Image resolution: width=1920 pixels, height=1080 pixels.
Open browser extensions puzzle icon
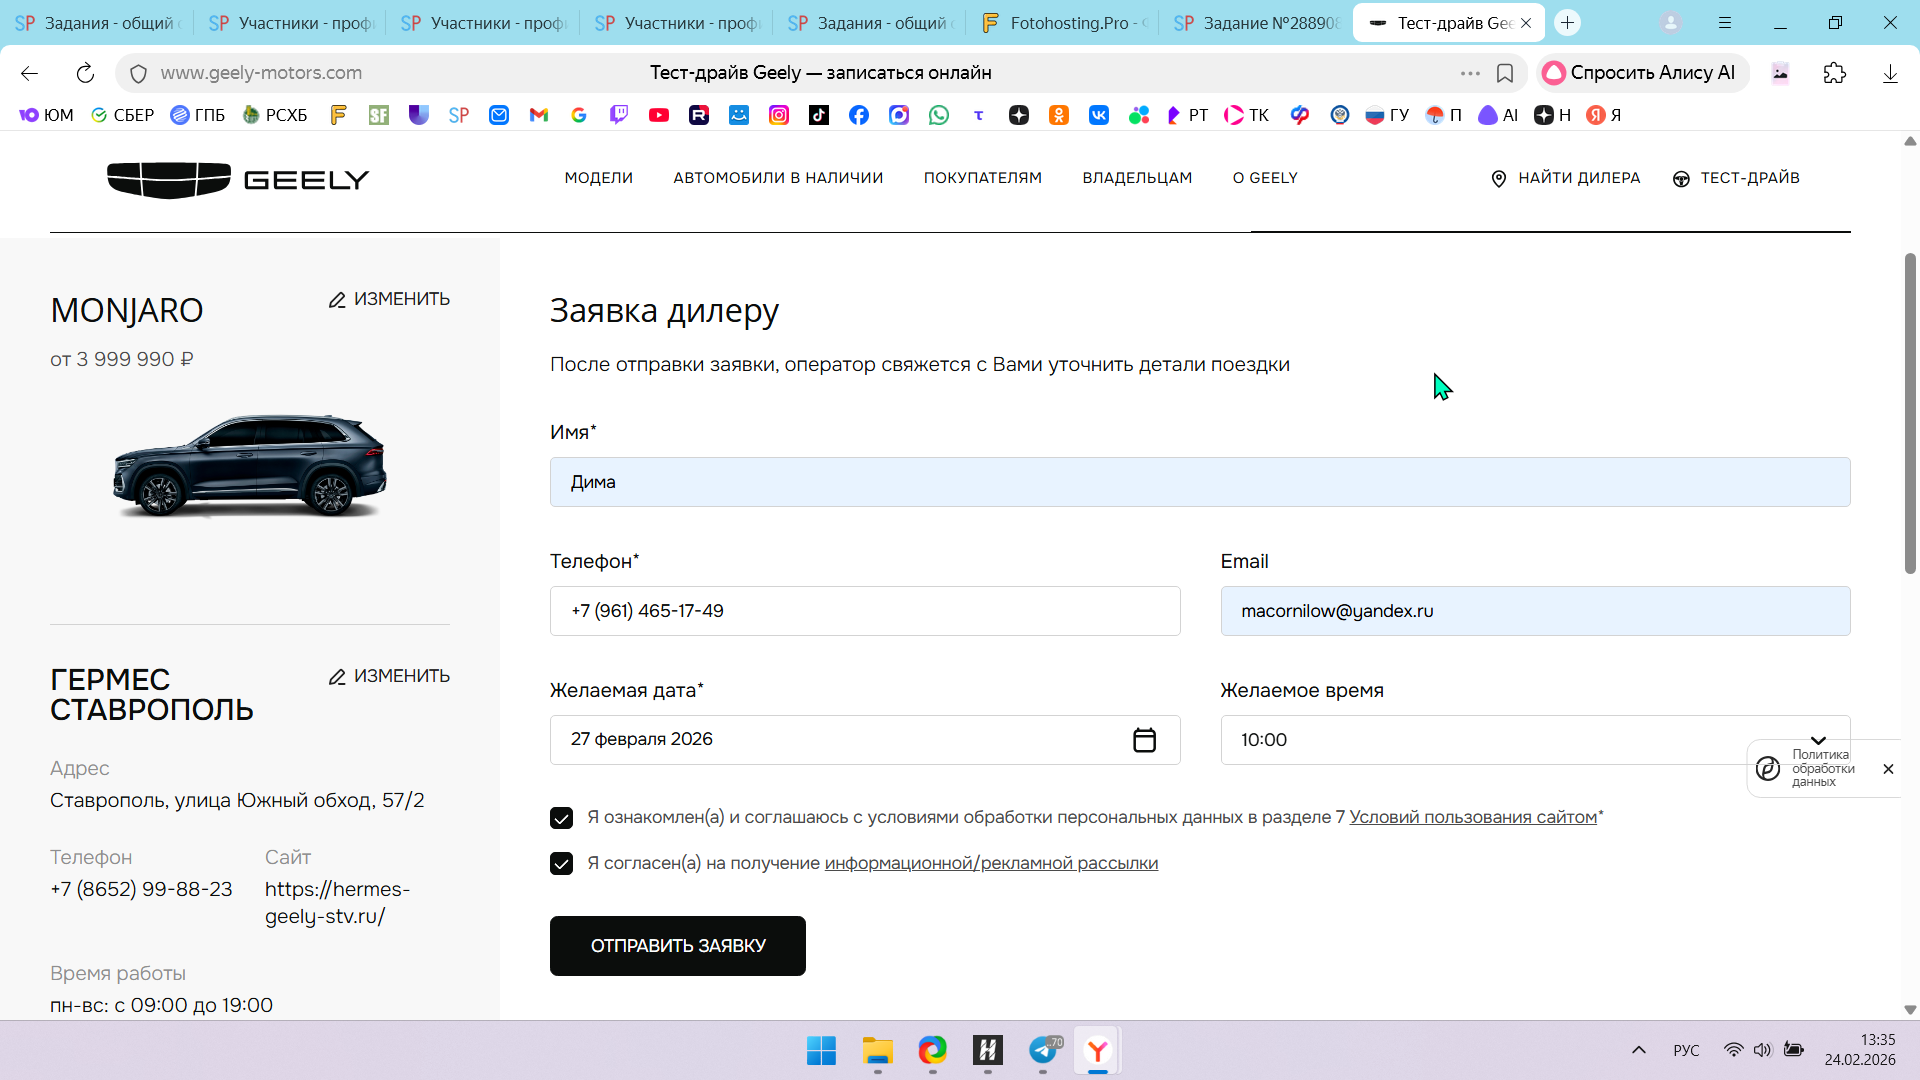[1834, 73]
